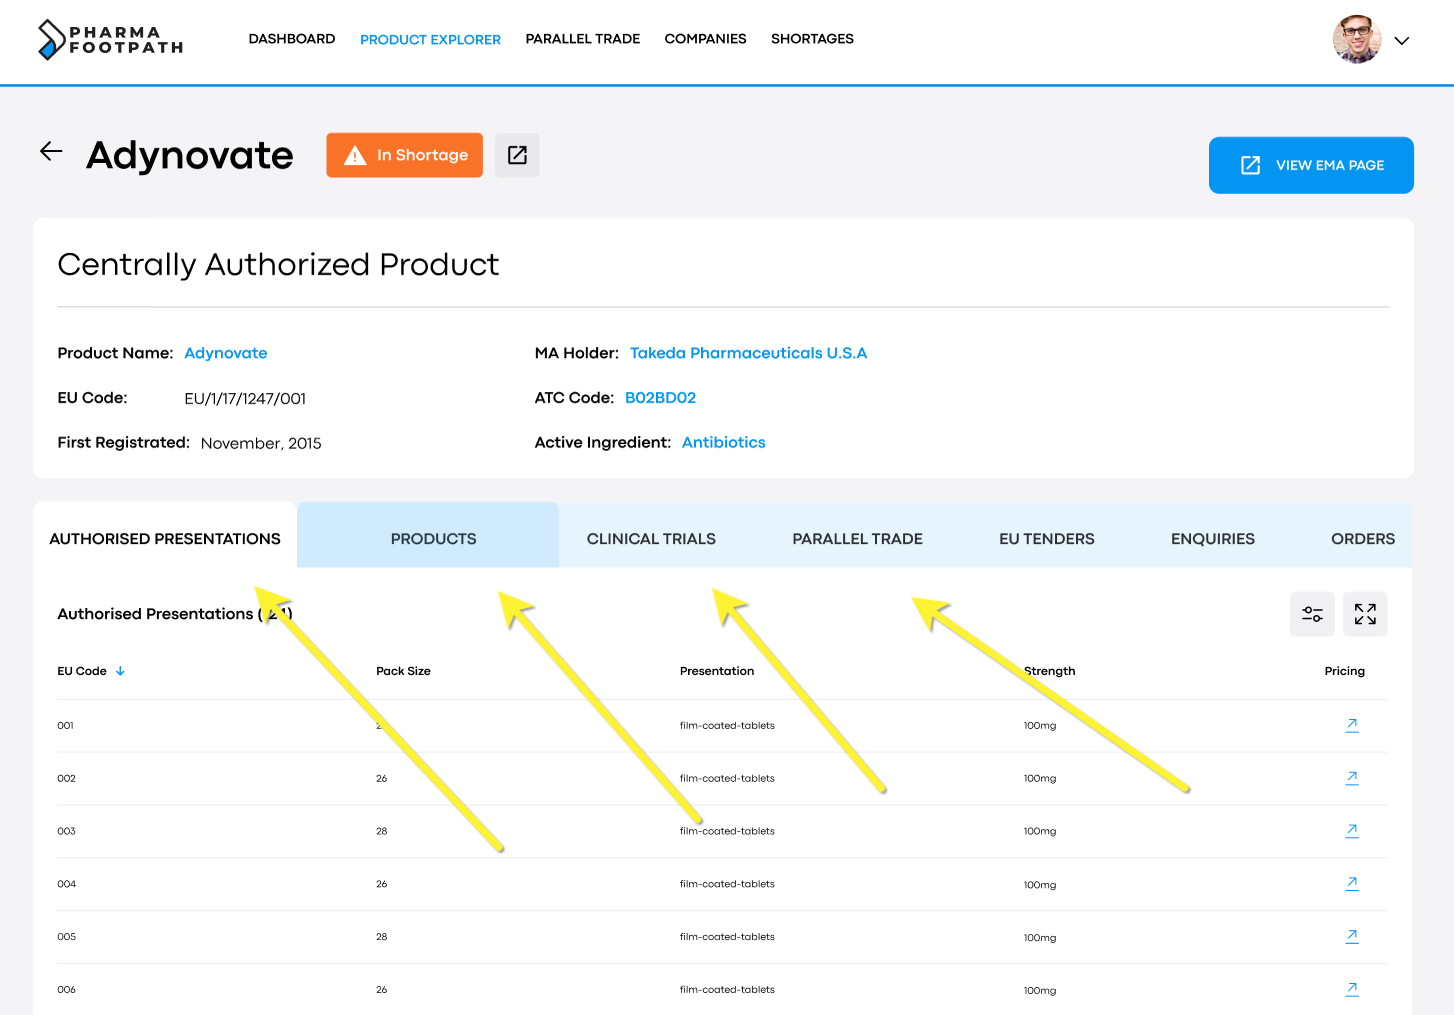Open the Antibiotics active ingredient link

click(723, 442)
